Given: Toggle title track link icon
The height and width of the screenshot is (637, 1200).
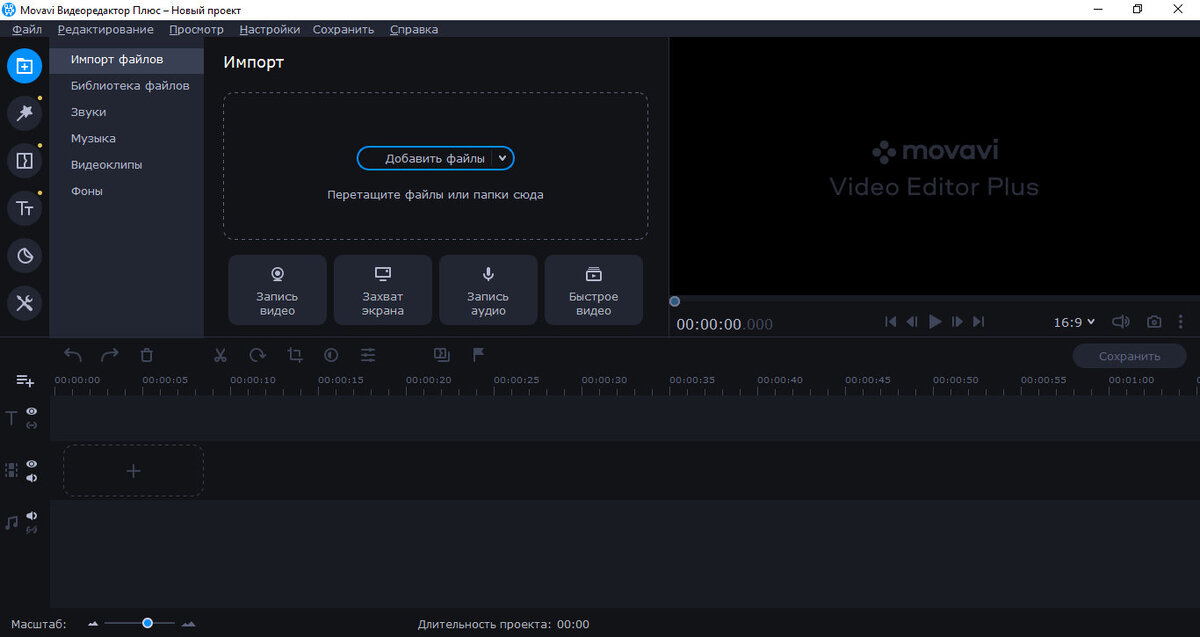Looking at the screenshot, I should (32, 425).
